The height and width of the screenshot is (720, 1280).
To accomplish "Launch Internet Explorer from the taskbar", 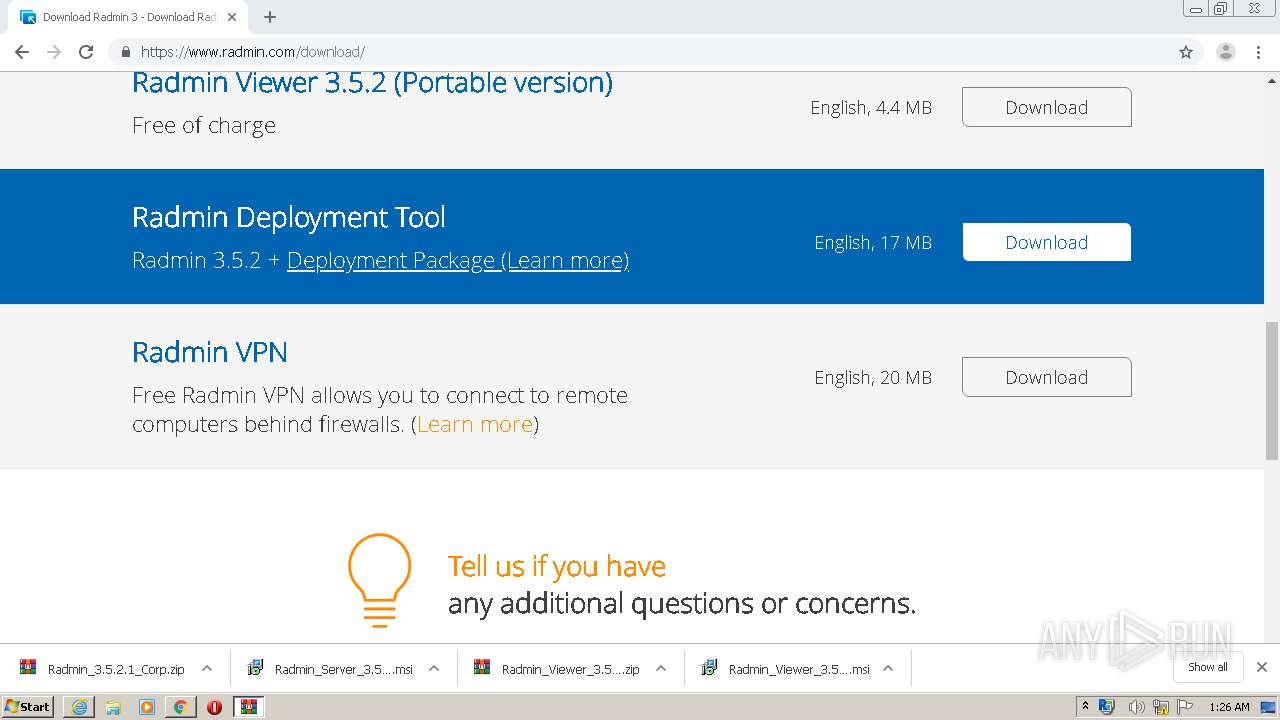I will click(x=79, y=707).
